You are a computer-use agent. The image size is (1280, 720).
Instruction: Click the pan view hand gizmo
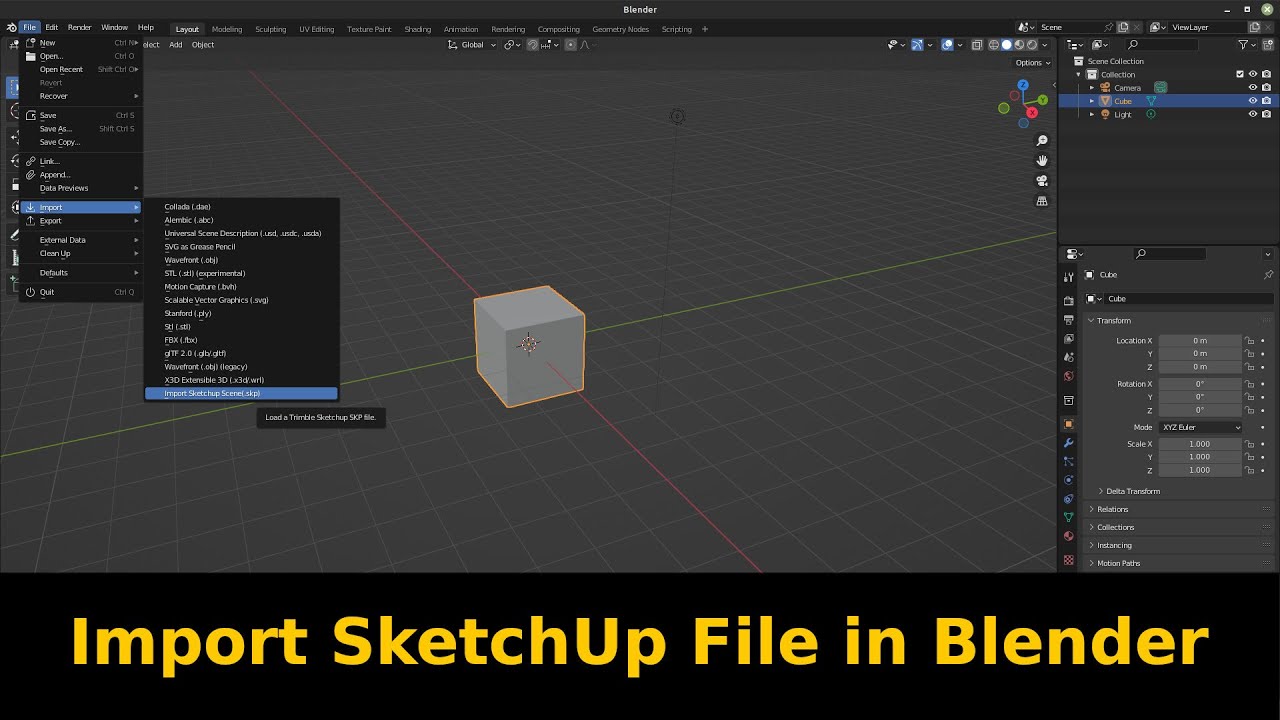[x=1042, y=161]
